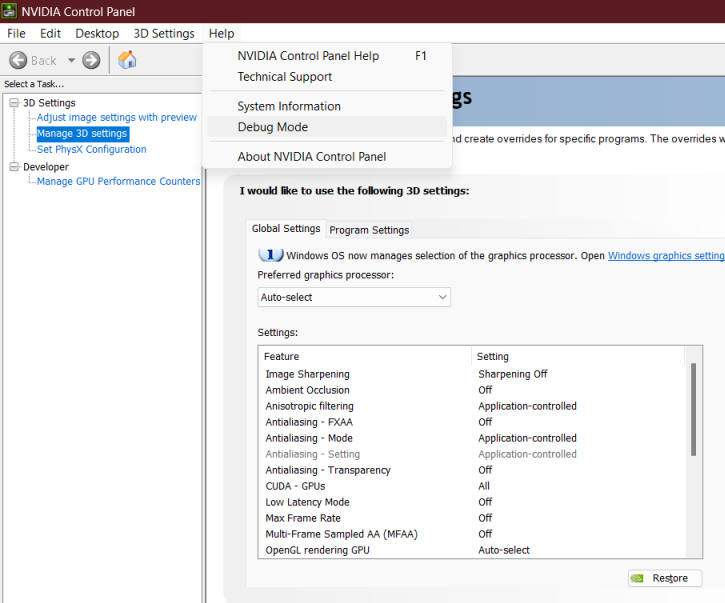Screen dimensions: 725x603
Task: Open the Desktop menu
Action: click(x=97, y=34)
